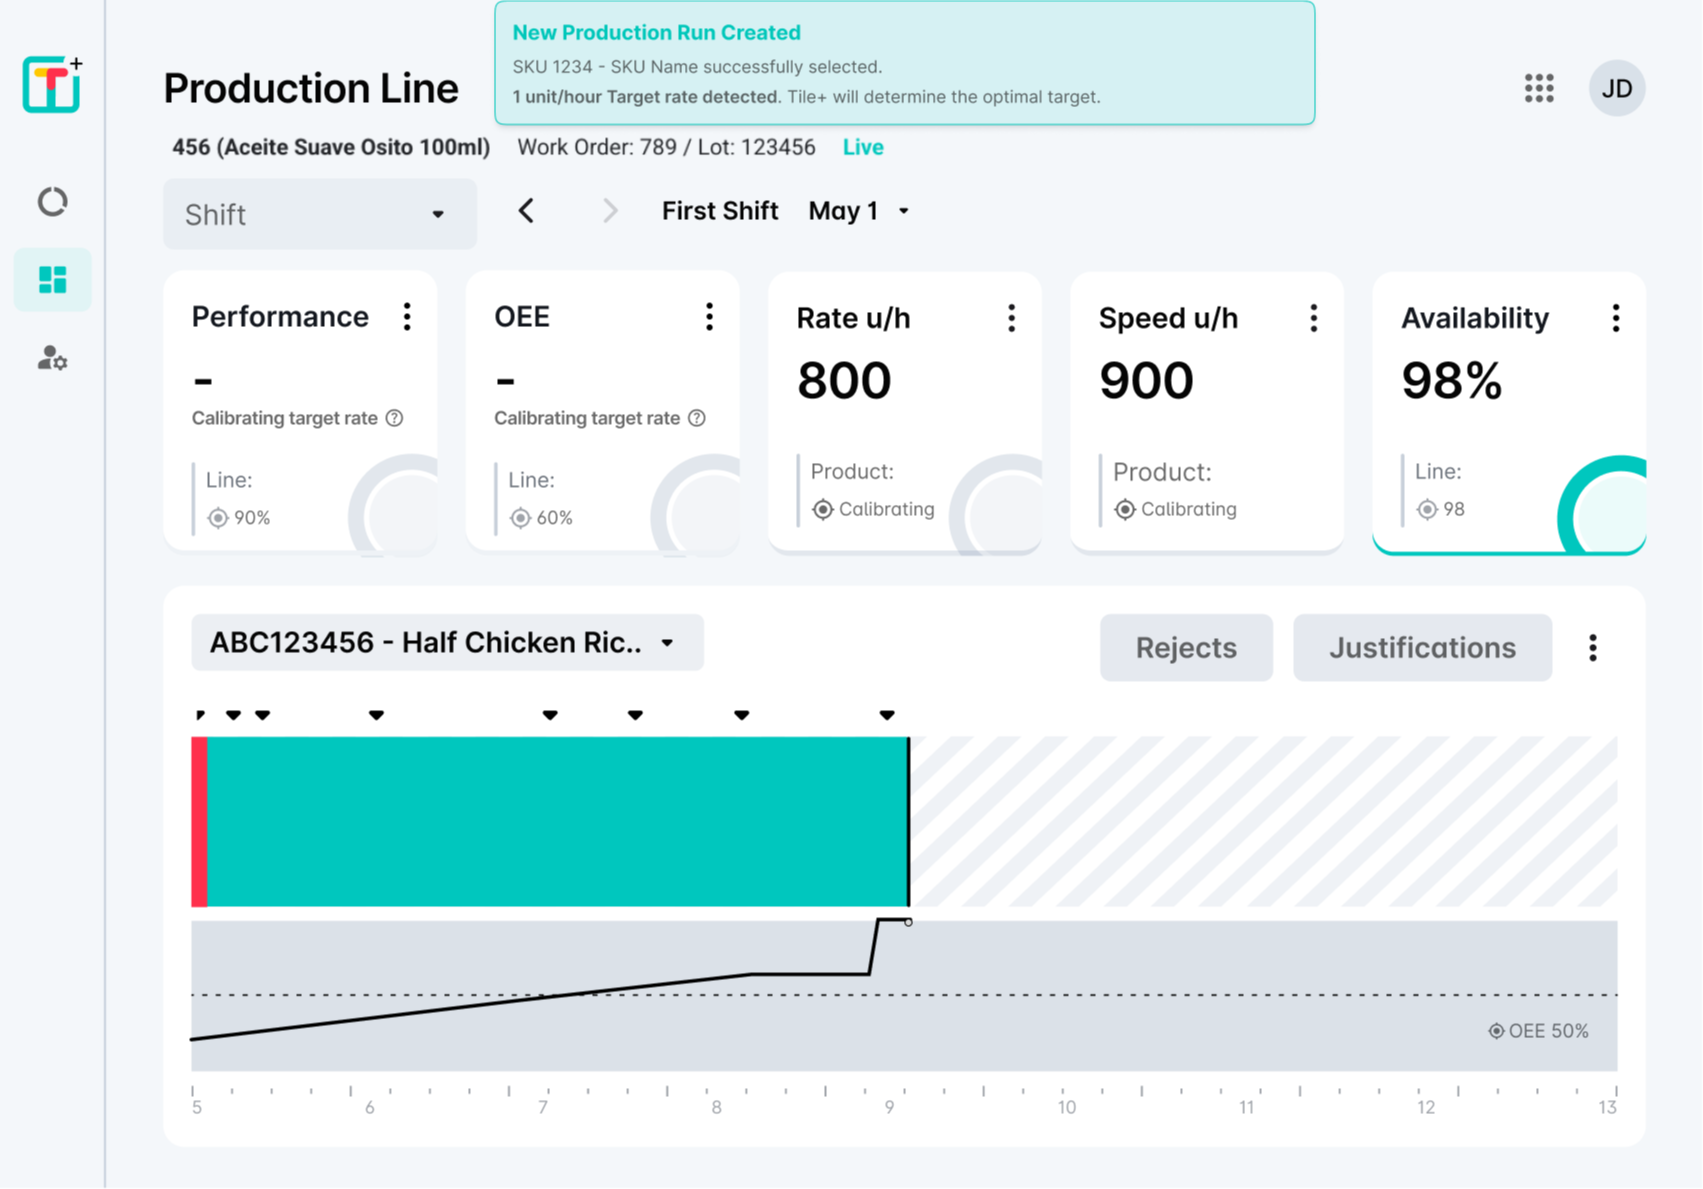Screen dimensions: 1703x1189
Task: Open the chart panel three-dot menu
Action: click(1593, 648)
